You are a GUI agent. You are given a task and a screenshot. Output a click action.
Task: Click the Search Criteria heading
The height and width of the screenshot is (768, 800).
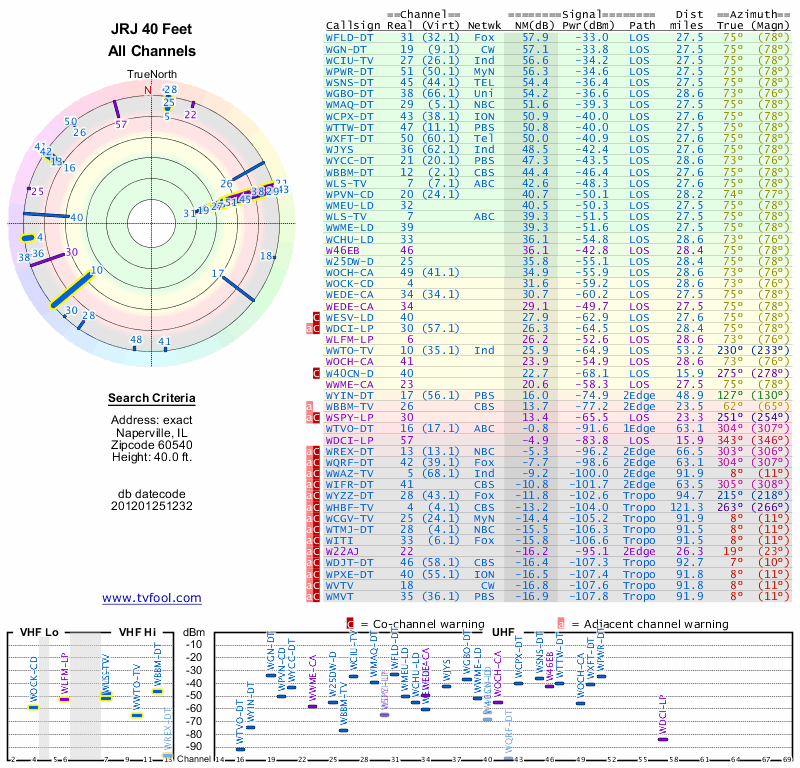click(x=152, y=399)
